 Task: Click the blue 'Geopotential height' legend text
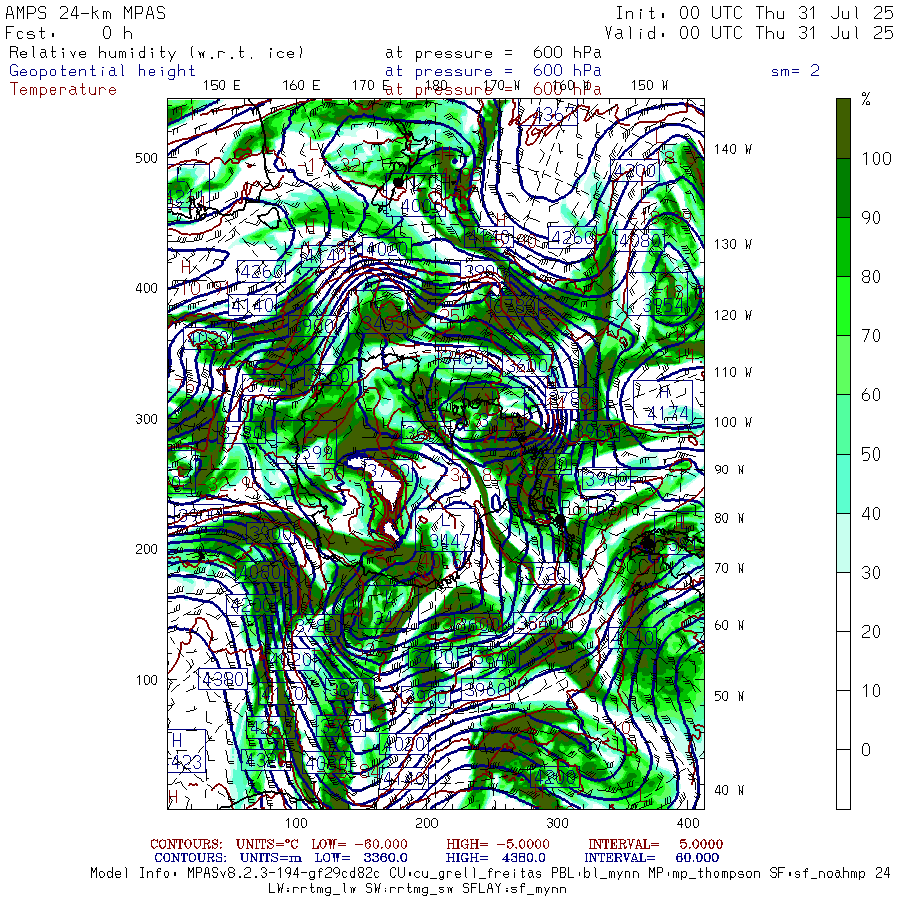click(x=102, y=71)
